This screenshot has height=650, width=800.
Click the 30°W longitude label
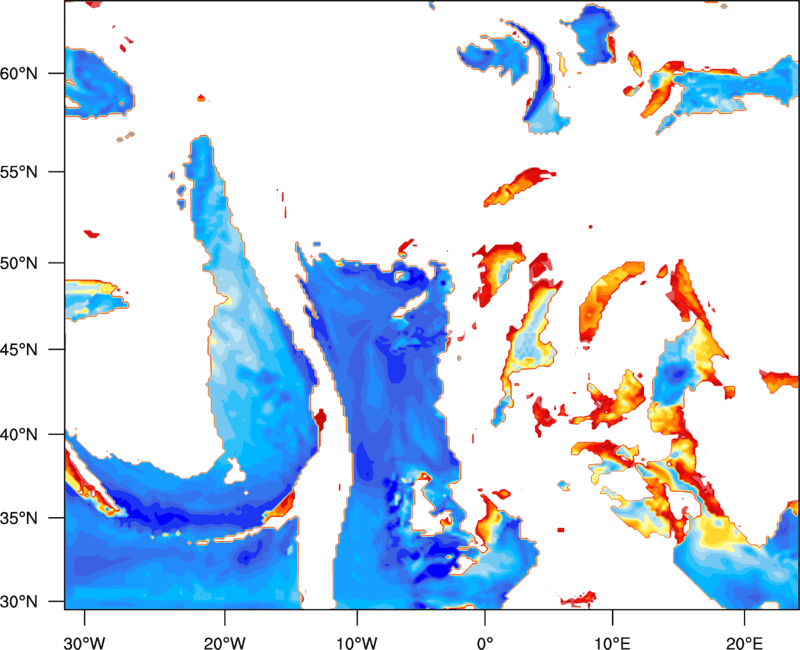coord(84,643)
